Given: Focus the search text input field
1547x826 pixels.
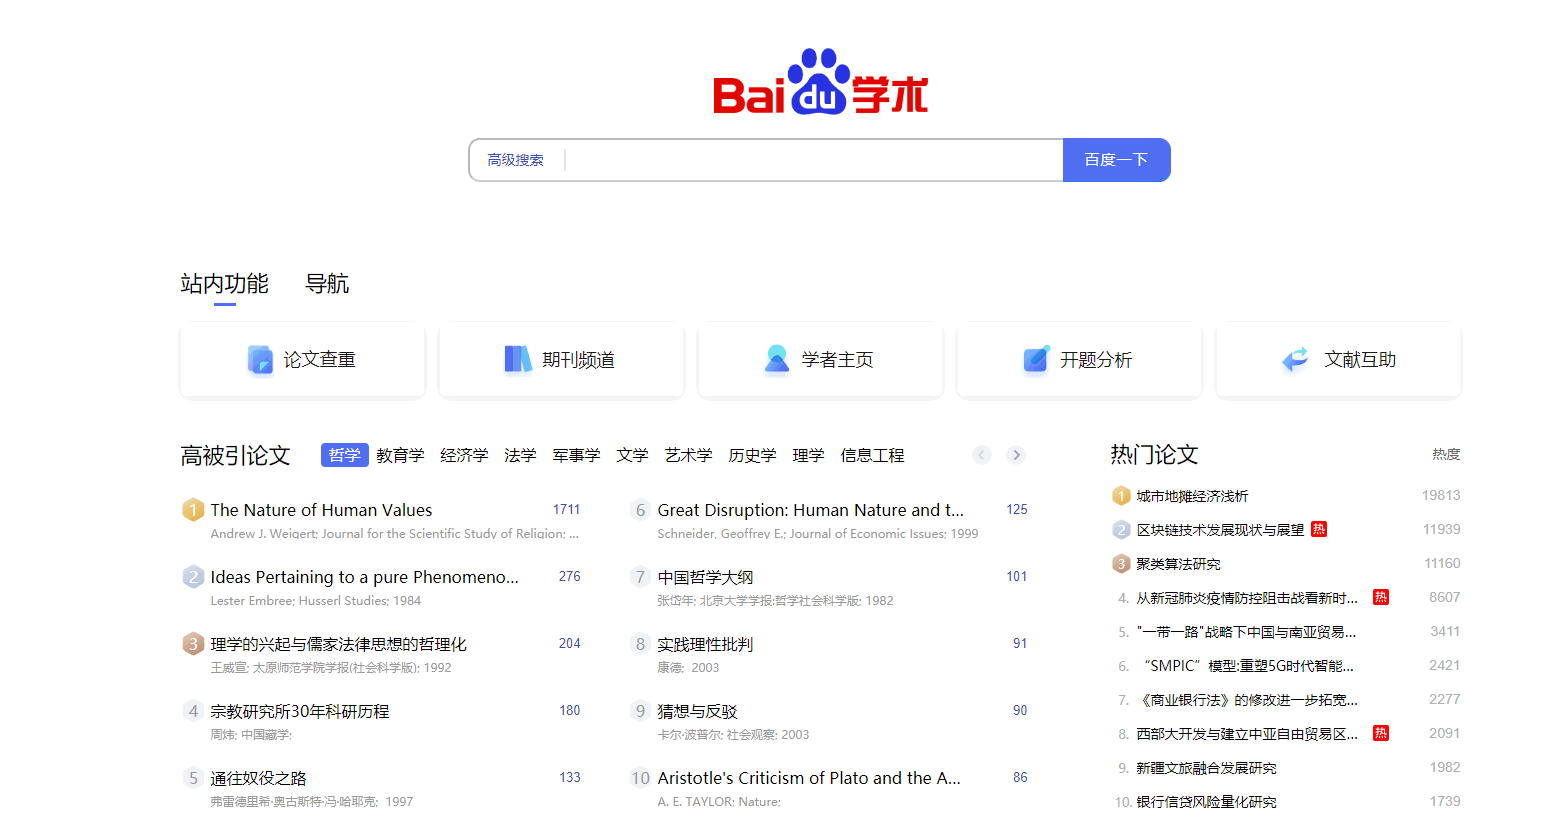Looking at the screenshot, I should pyautogui.click(x=814, y=160).
